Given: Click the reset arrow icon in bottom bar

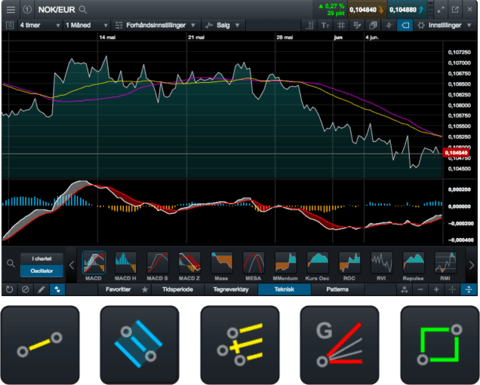Looking at the screenshot, I should coord(9,289).
